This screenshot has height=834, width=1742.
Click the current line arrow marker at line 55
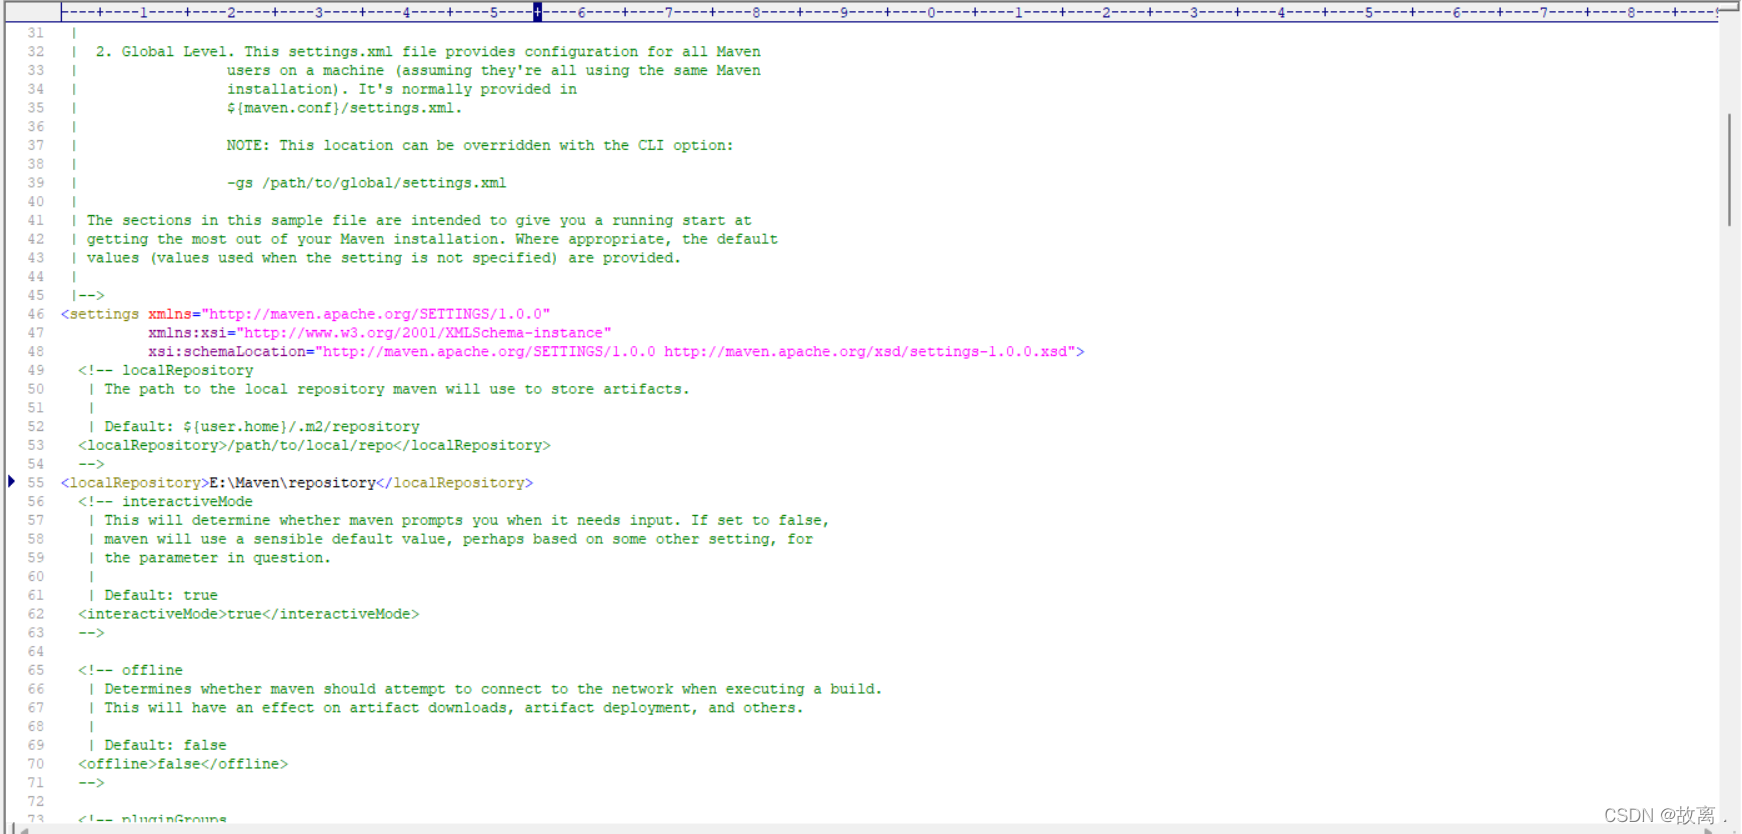pos(11,482)
